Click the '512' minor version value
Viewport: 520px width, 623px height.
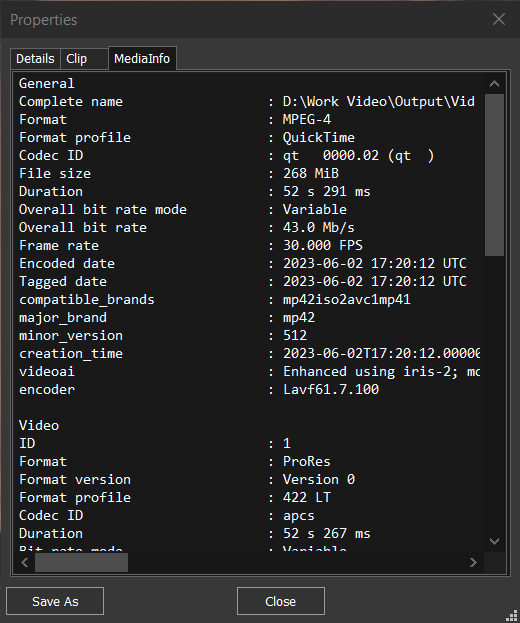pyautogui.click(x=295, y=336)
